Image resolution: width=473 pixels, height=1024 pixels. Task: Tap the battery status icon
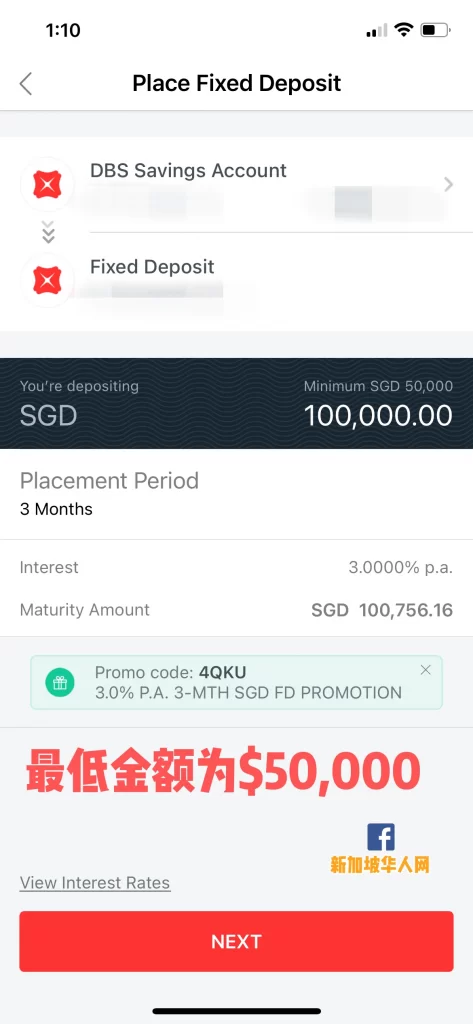(435, 30)
